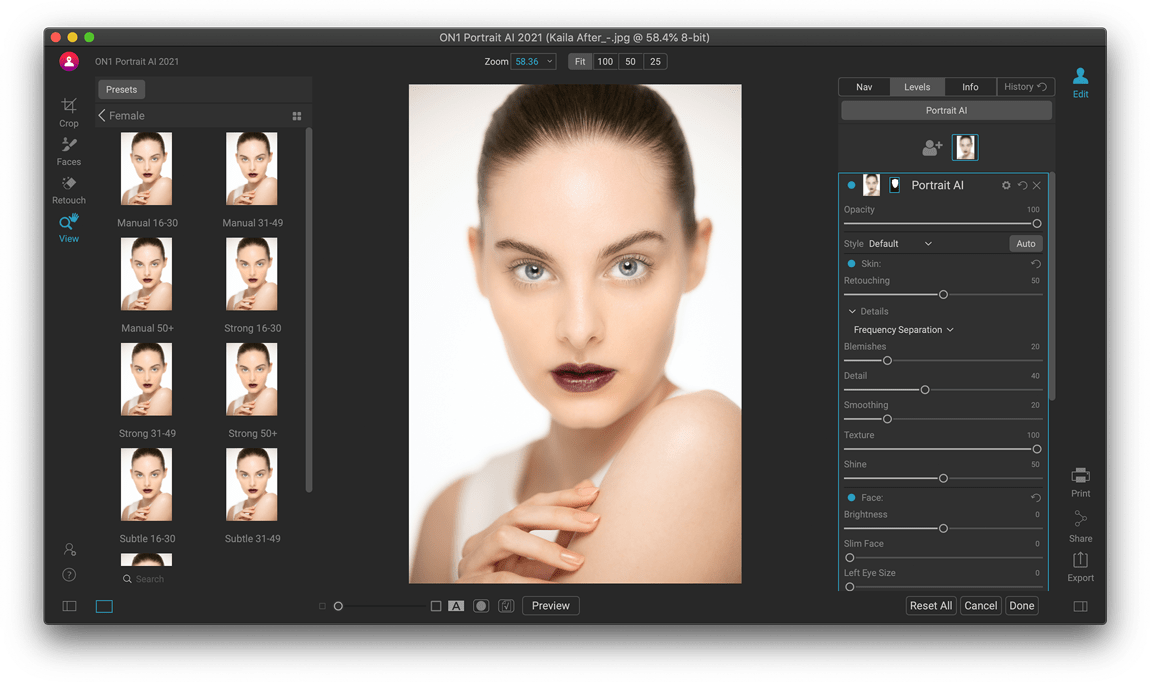Collapse the Details section
Screen dimensions: 1150x682
[868, 311]
